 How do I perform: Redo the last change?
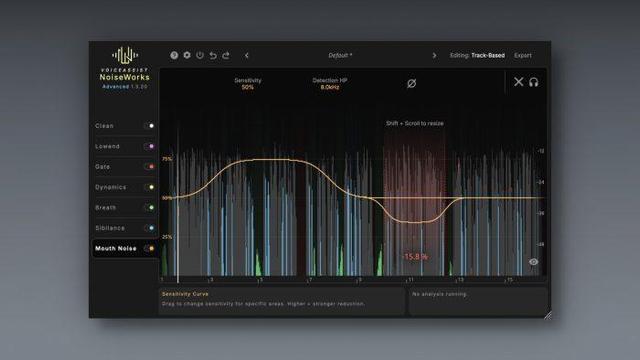[226, 55]
